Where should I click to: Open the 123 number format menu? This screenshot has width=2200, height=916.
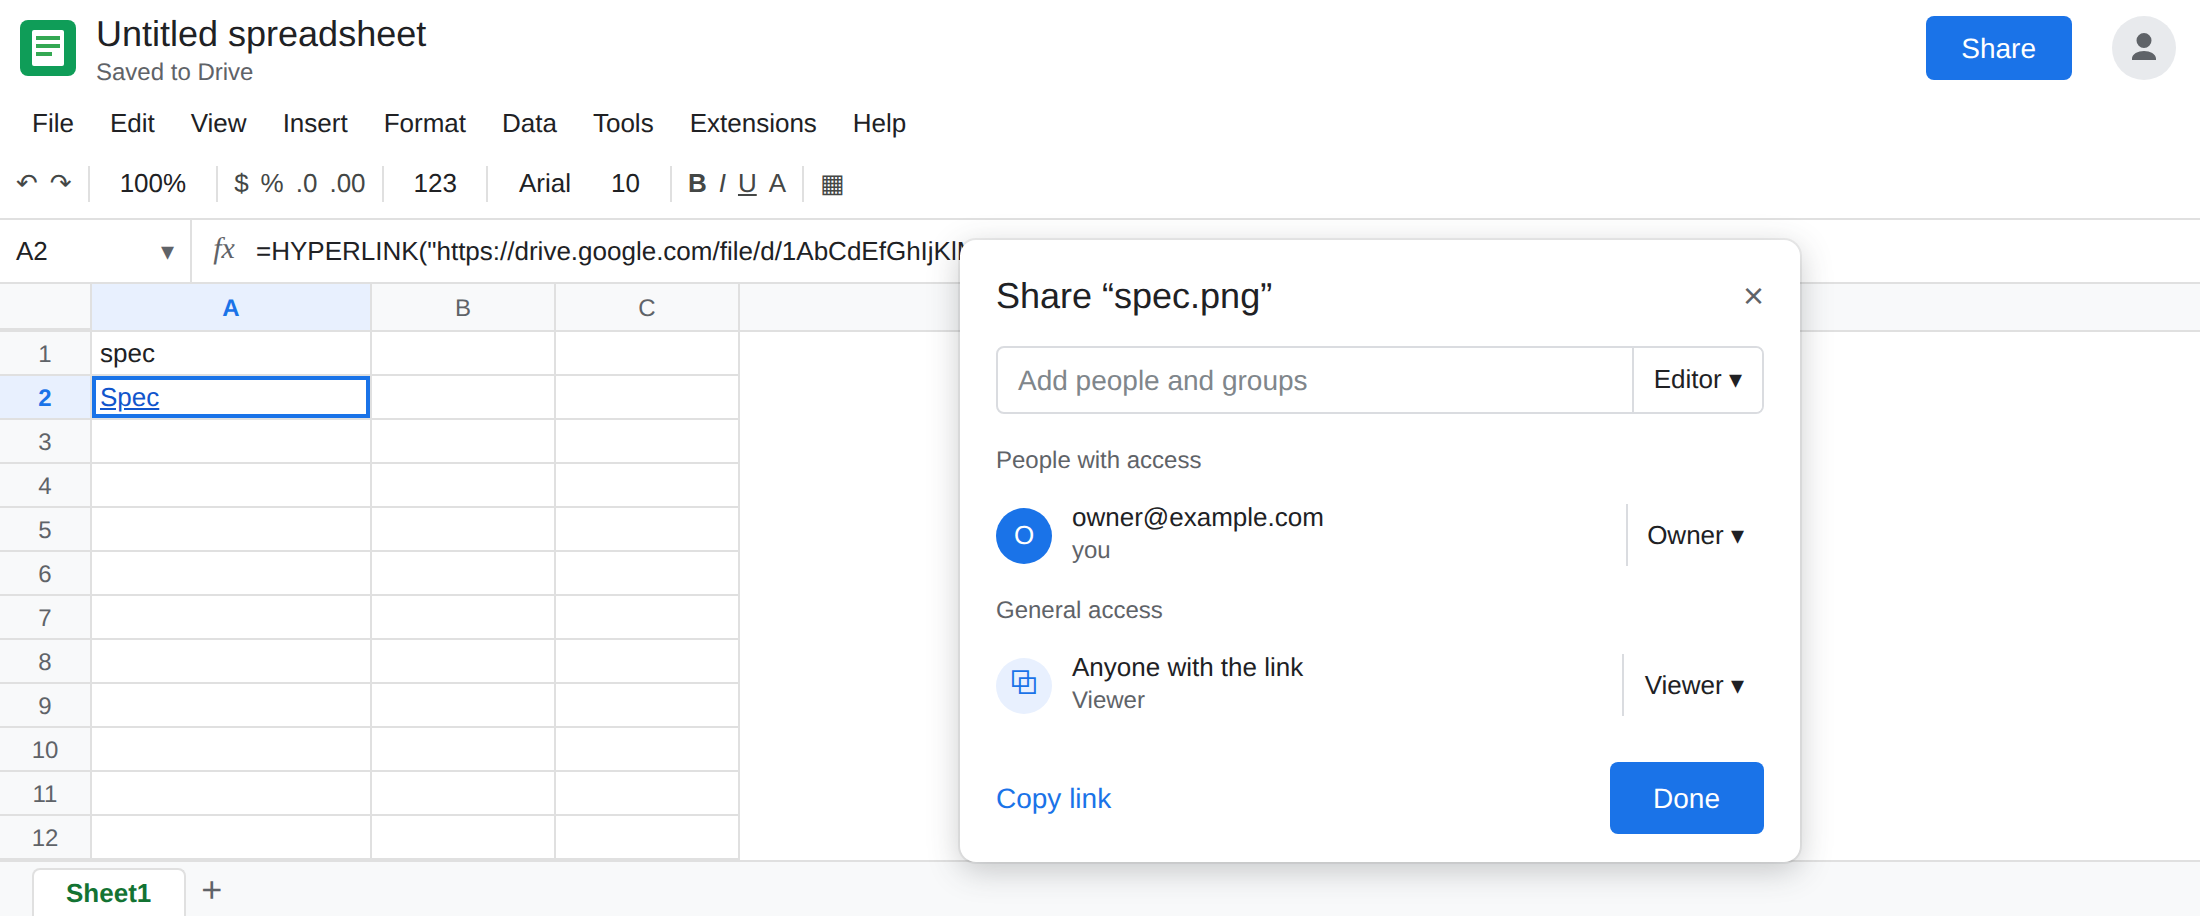click(435, 183)
